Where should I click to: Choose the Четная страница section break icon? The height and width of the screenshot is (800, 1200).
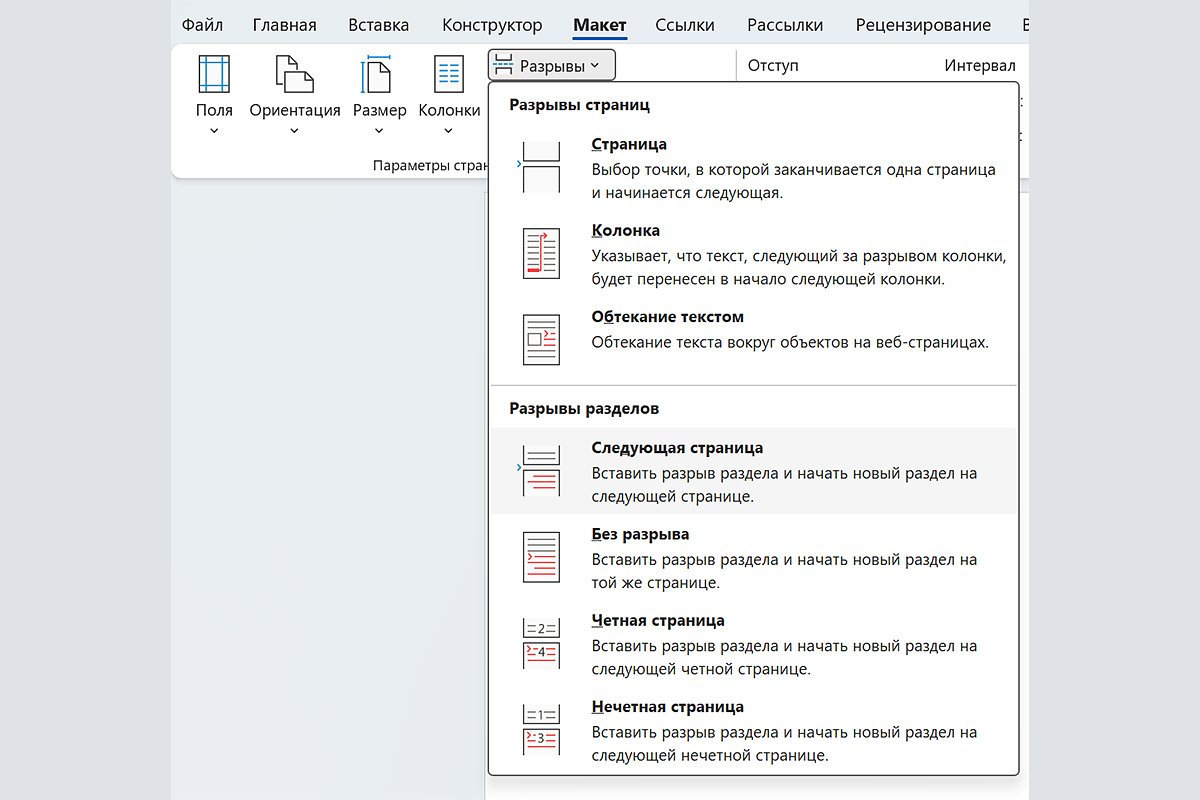[541, 642]
